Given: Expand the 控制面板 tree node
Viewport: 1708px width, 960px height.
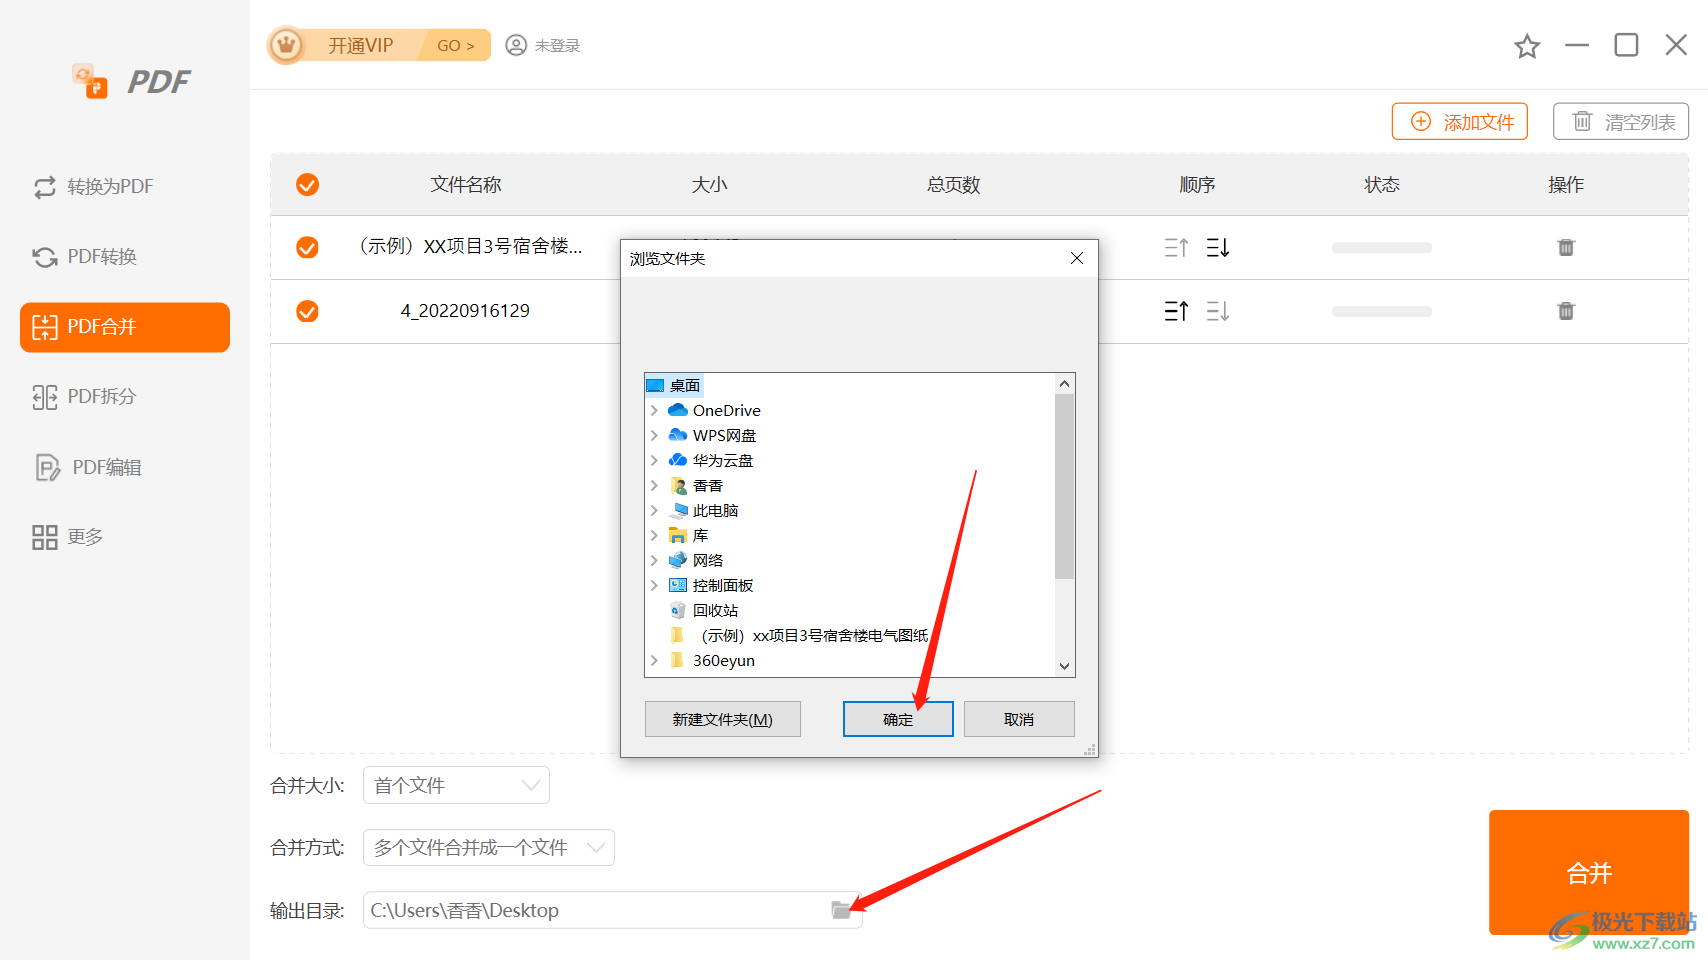Looking at the screenshot, I should click(x=654, y=585).
